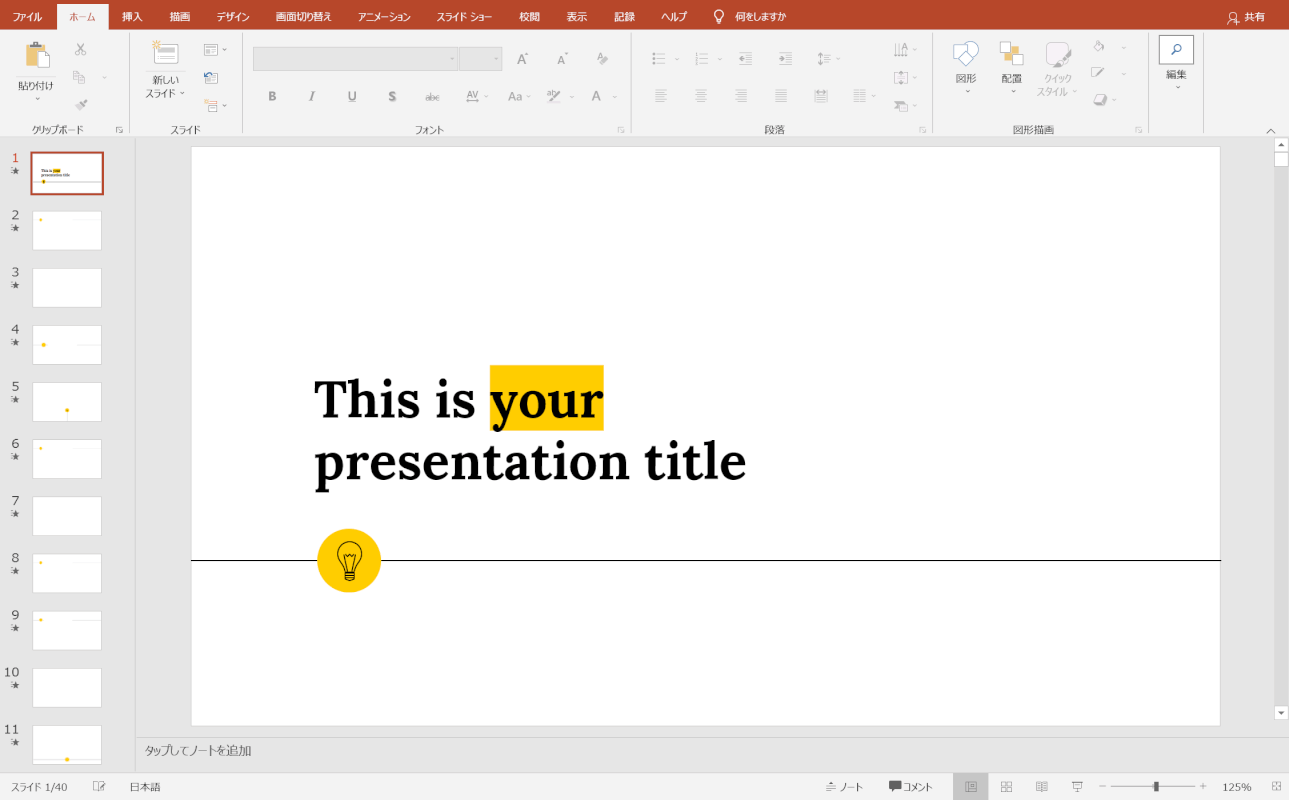Click the 日本語 language indicator

[x=145, y=787]
